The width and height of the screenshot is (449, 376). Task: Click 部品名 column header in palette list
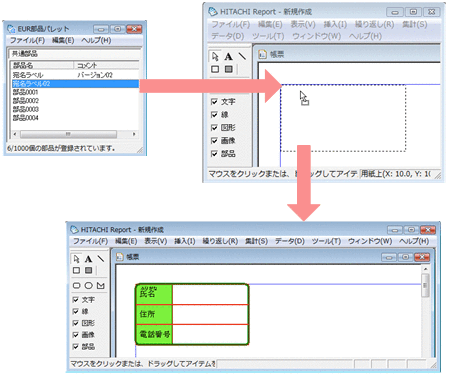[42, 65]
